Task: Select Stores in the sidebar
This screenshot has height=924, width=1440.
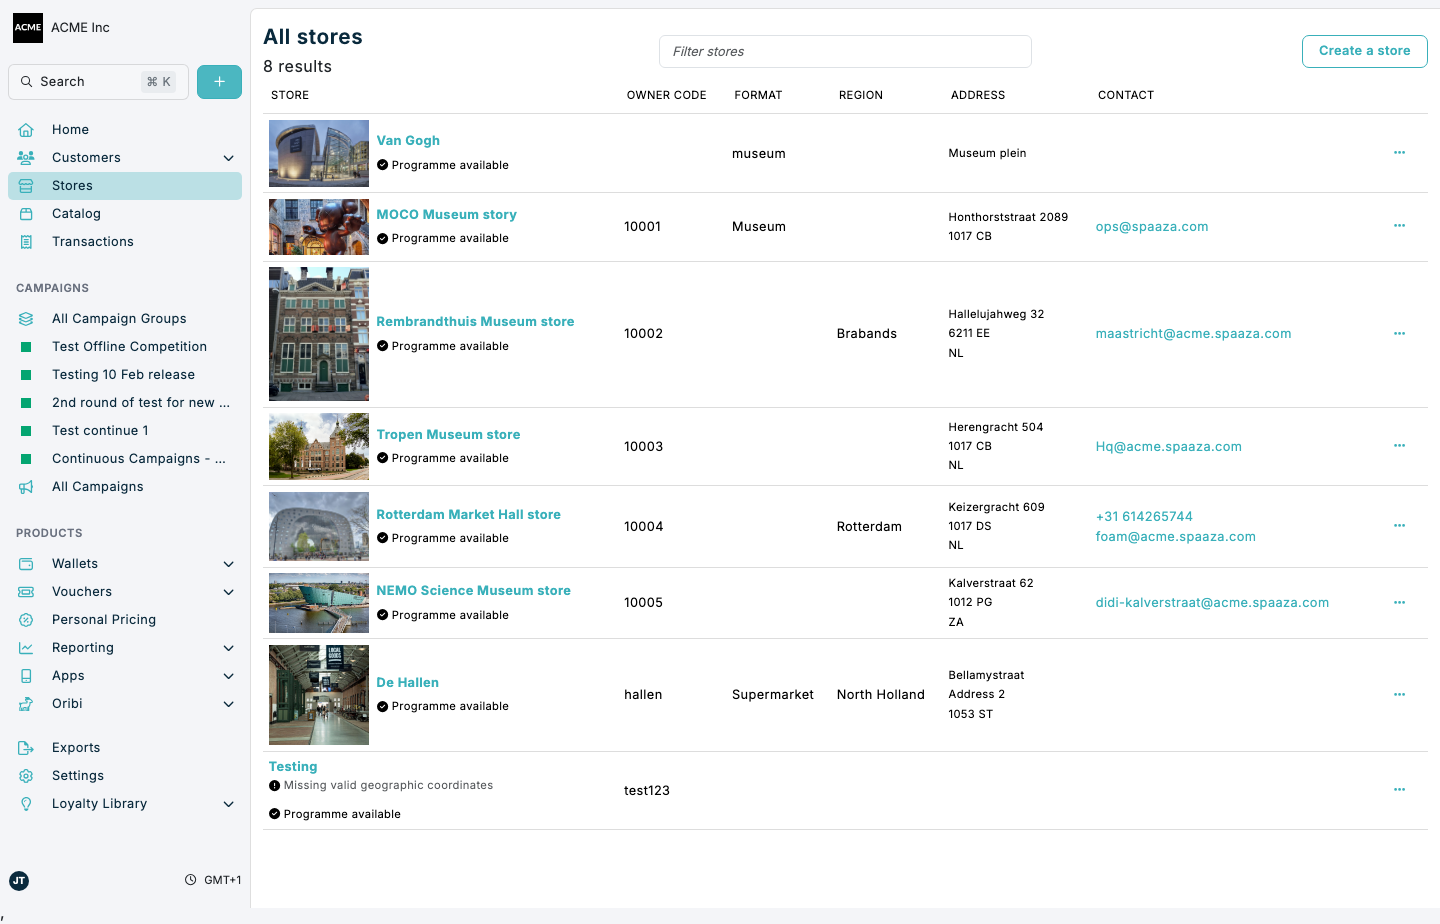Action: point(73,185)
